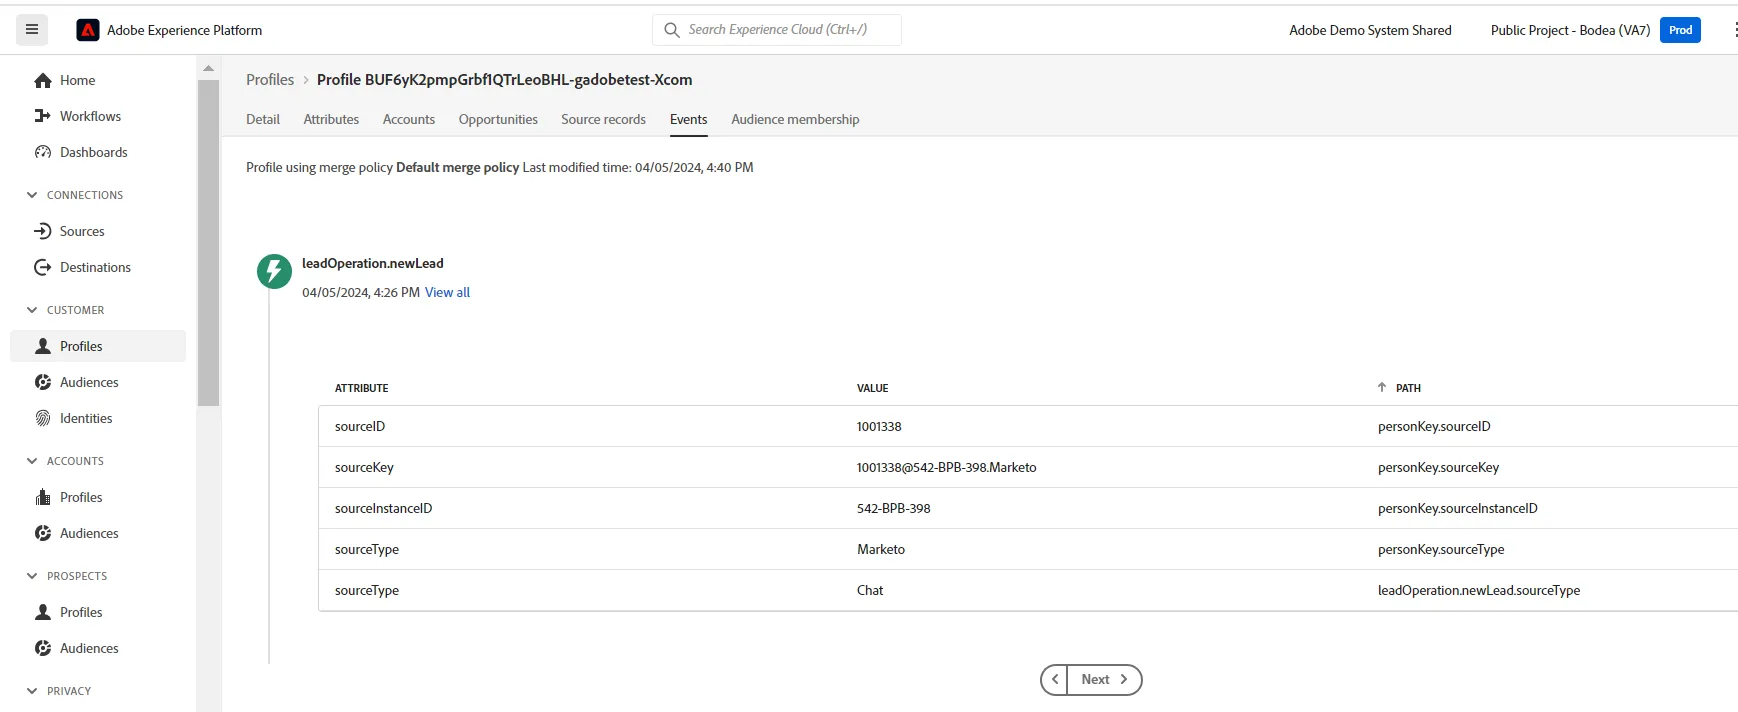1738x712 pixels.
Task: Click the Customer Audiences icon
Action: [x=43, y=382]
